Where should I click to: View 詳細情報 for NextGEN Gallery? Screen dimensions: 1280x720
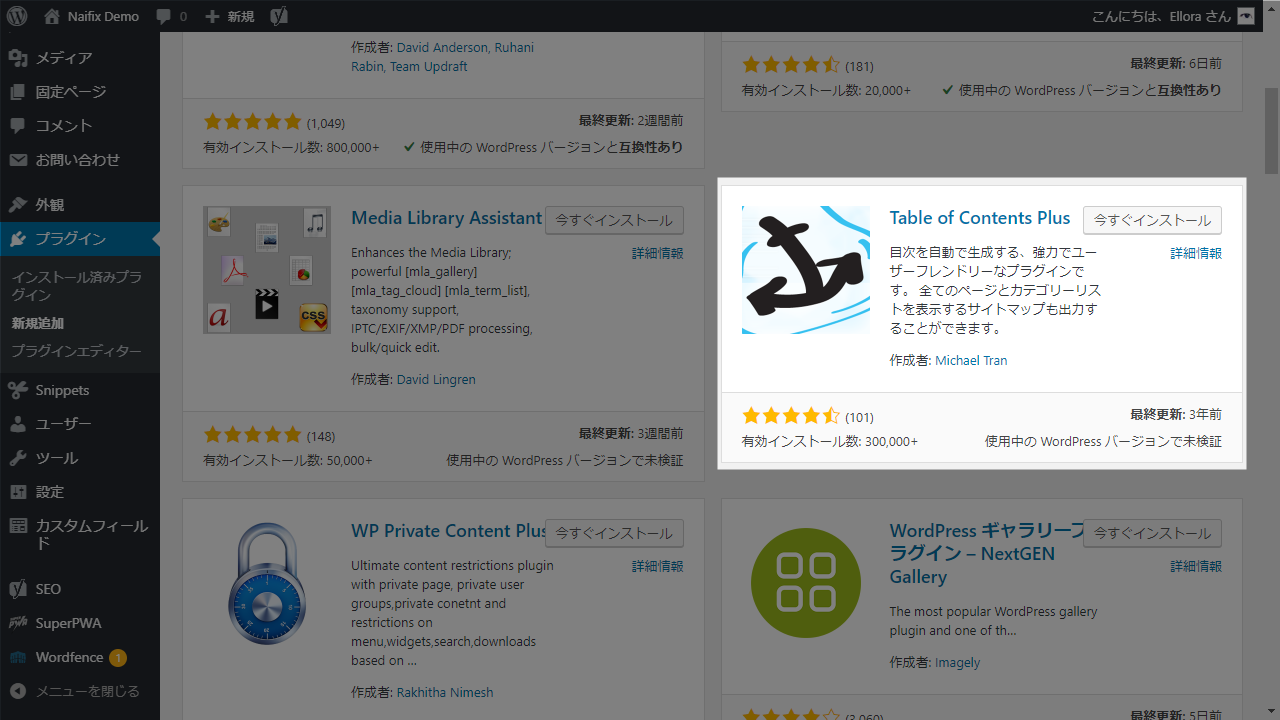1196,567
